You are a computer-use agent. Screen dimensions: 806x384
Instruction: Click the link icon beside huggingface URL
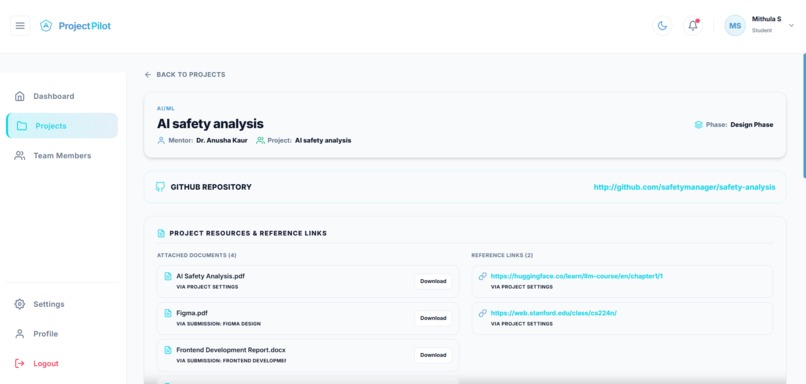482,276
